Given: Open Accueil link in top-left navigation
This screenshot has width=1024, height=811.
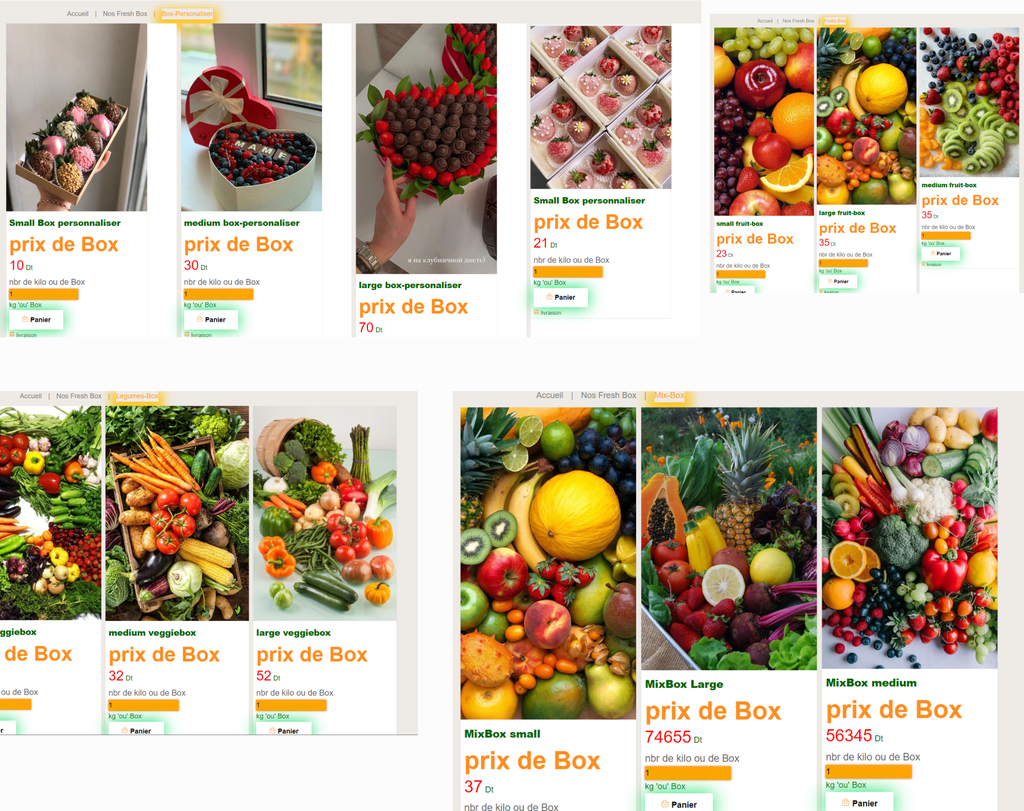Looking at the screenshot, I should [77, 14].
